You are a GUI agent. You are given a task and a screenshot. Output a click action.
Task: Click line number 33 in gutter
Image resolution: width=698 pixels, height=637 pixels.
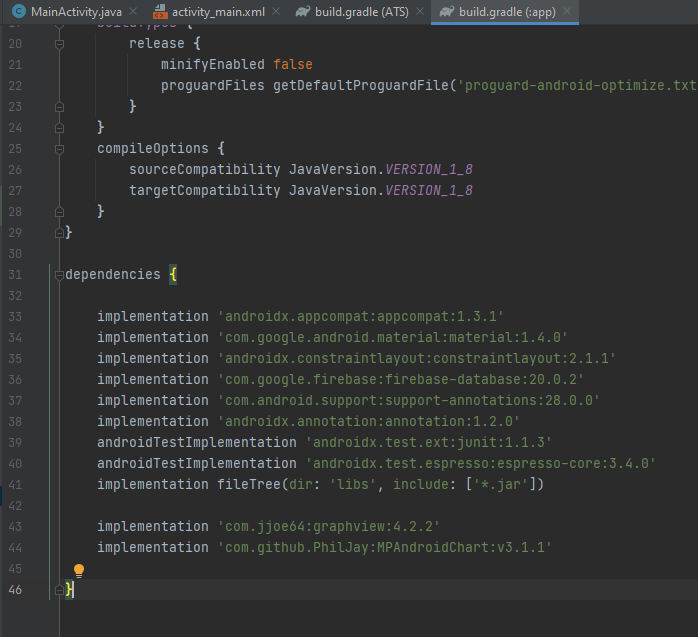15,316
